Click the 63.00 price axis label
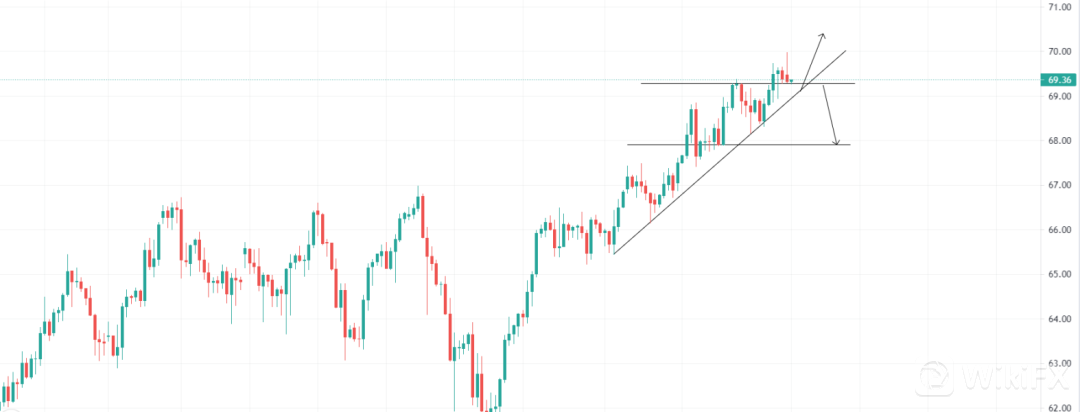Viewport: 1080px width, 412px height. [1059, 363]
